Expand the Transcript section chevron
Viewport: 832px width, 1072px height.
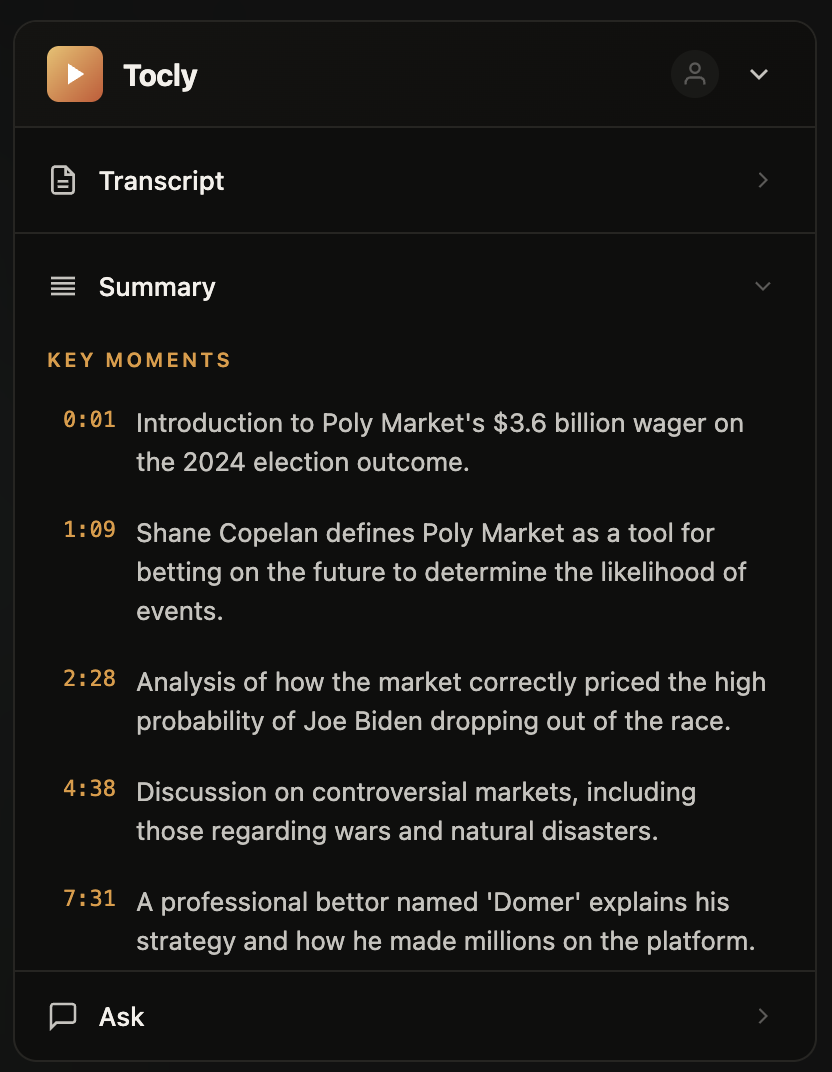pos(763,181)
